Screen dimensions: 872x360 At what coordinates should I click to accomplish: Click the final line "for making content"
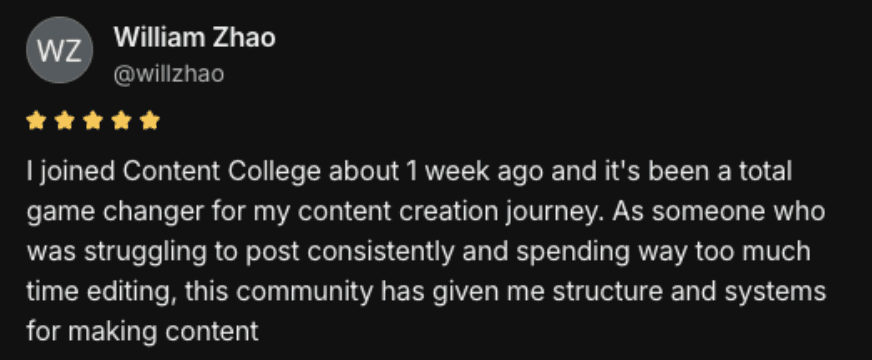click(142, 332)
